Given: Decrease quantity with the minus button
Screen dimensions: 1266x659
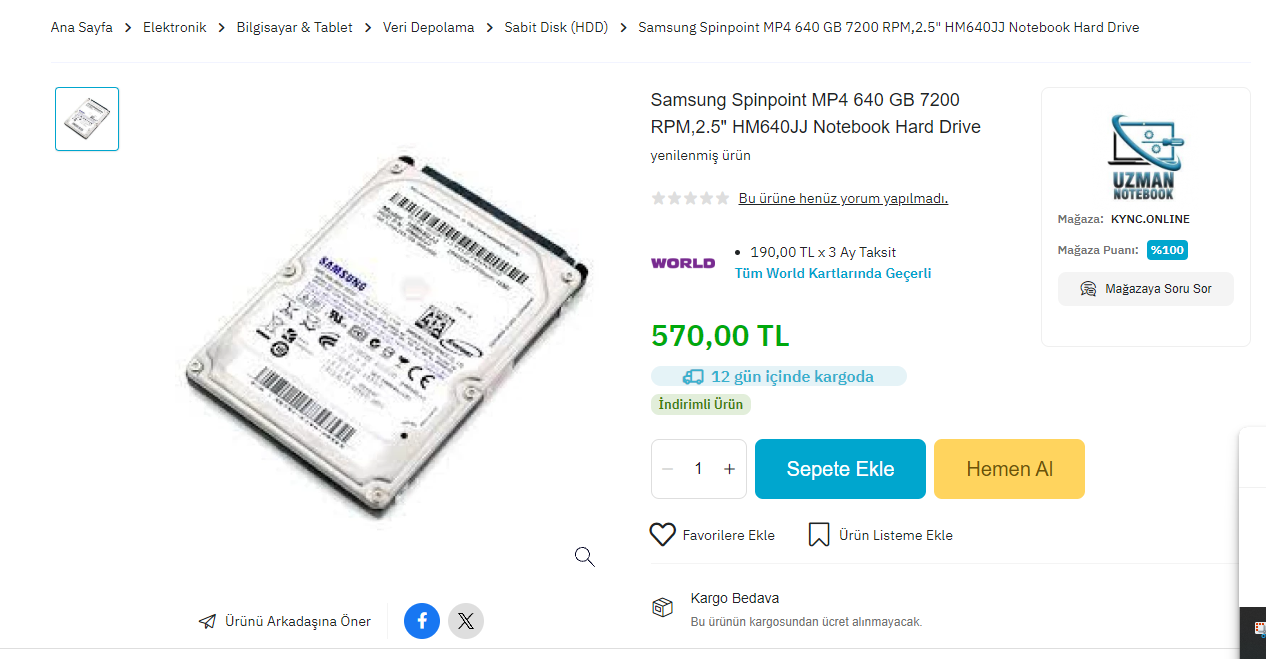Looking at the screenshot, I should [668, 469].
